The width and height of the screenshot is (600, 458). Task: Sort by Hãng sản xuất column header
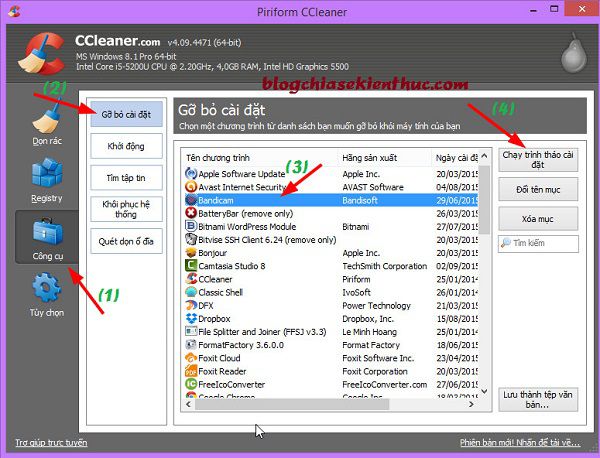pos(385,158)
